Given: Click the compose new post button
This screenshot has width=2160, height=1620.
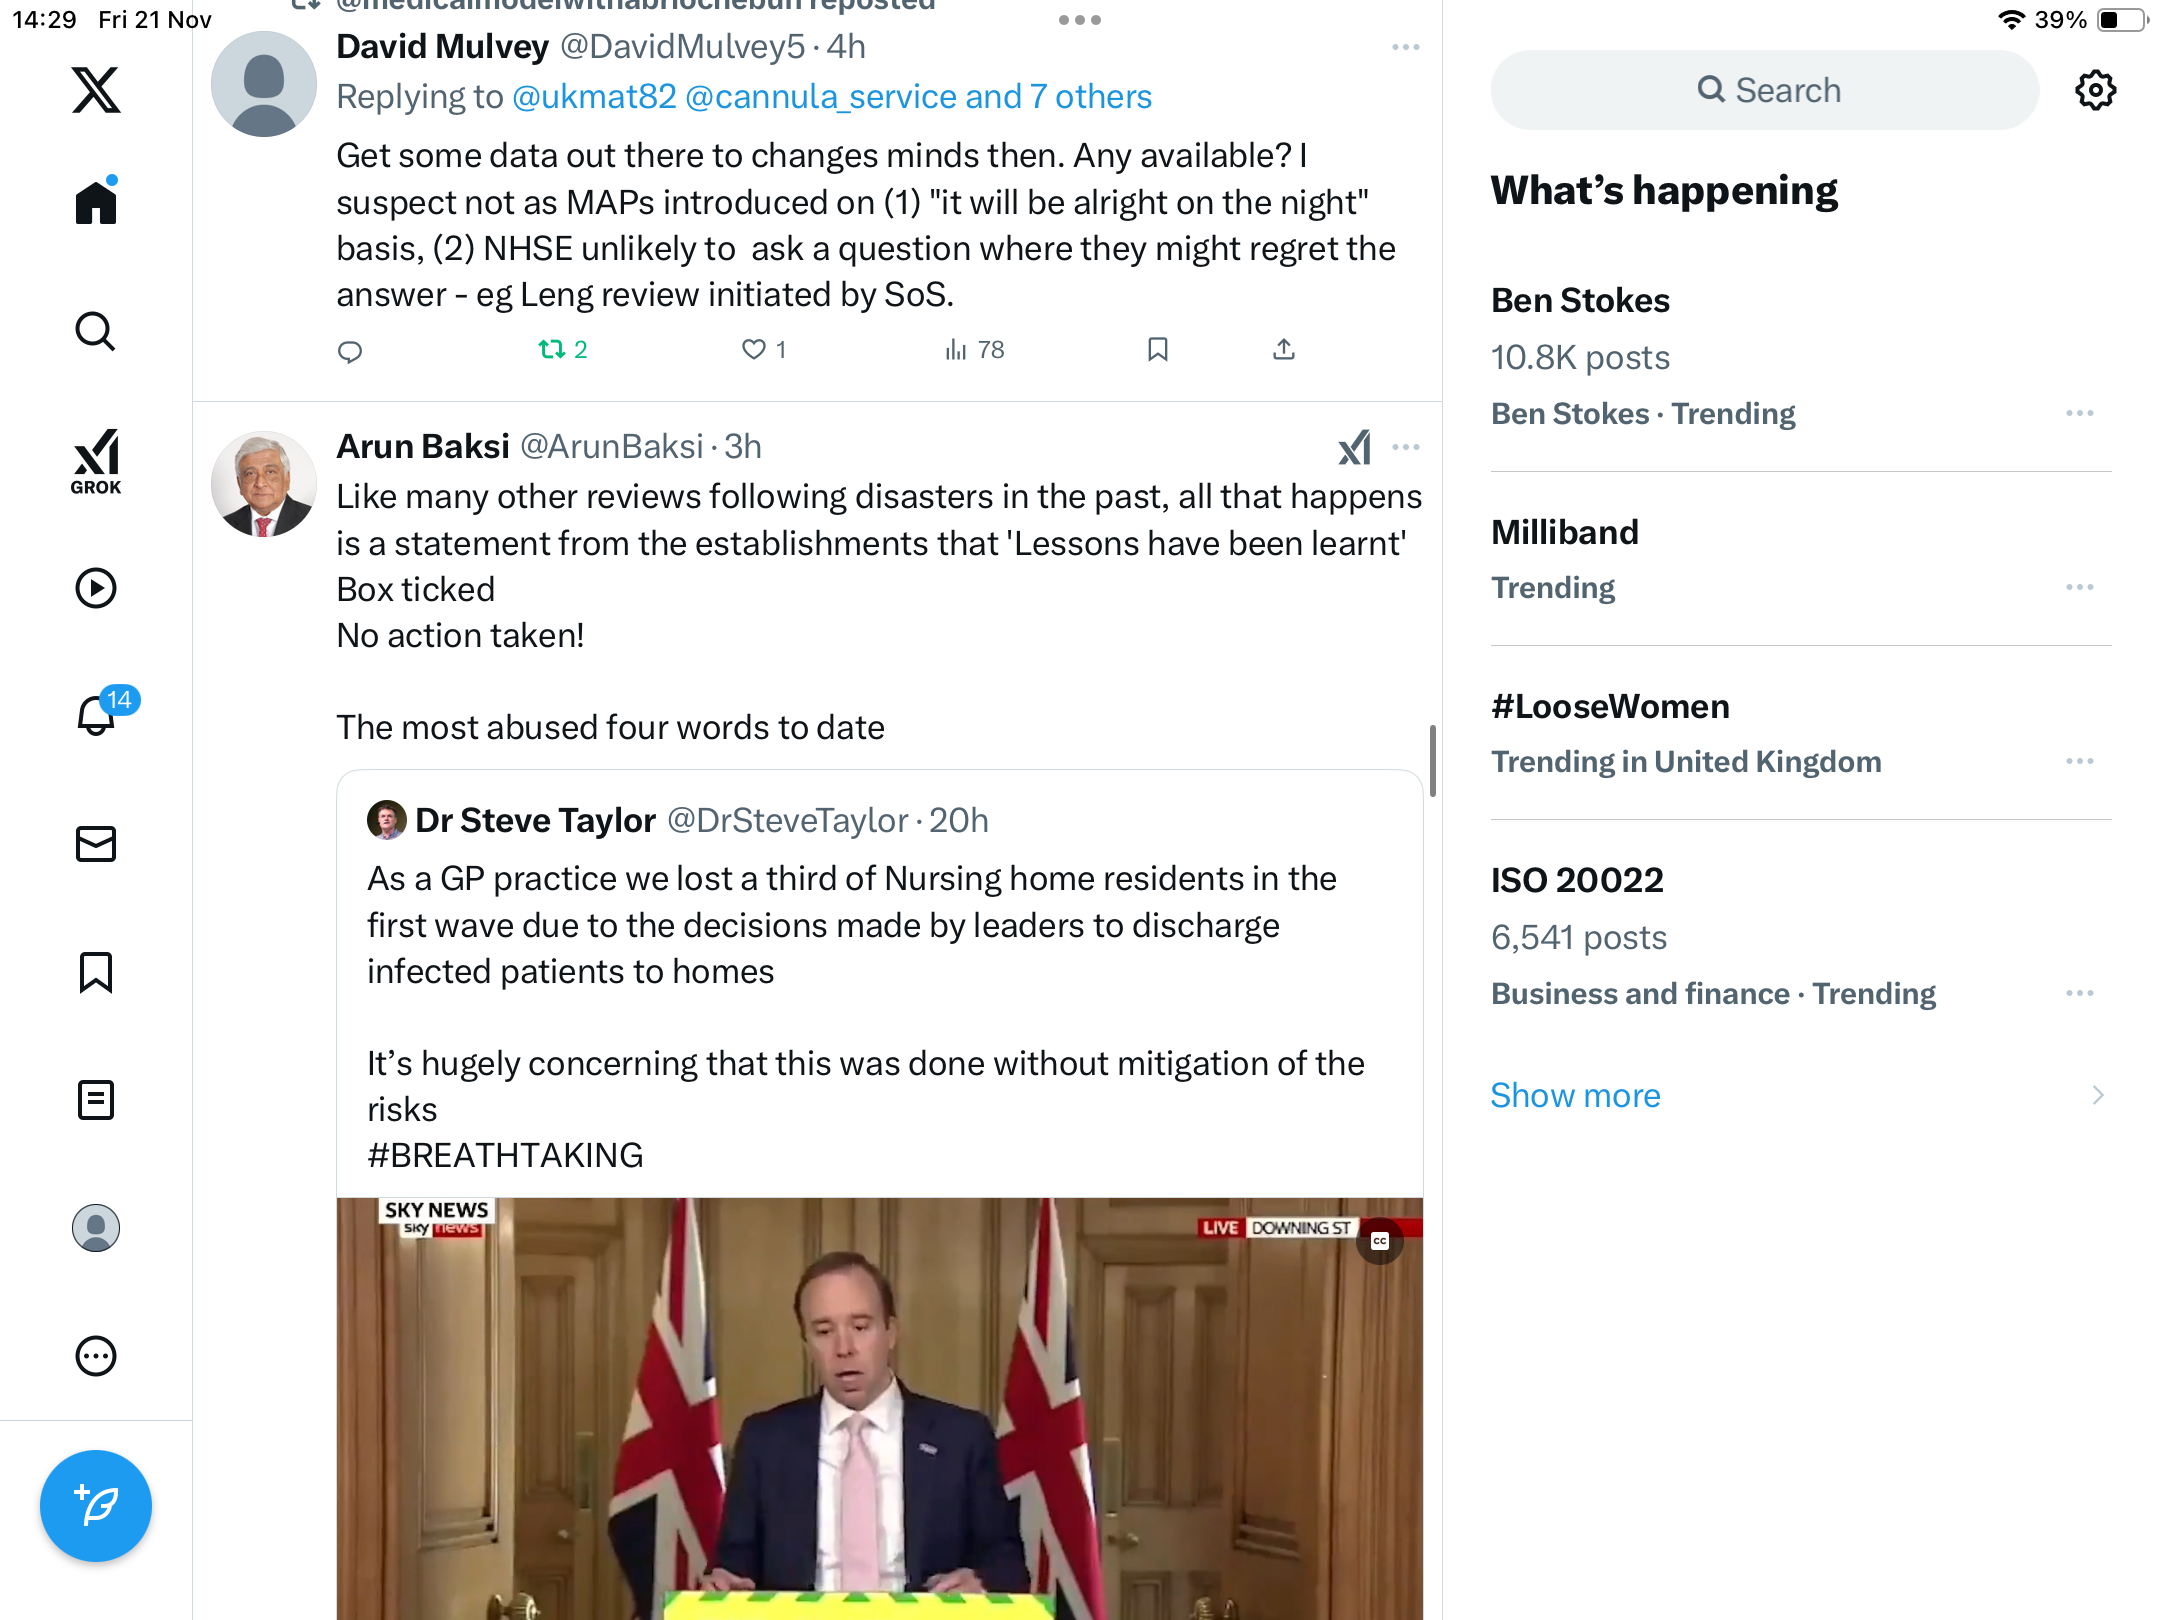Looking at the screenshot, I should (96, 1505).
